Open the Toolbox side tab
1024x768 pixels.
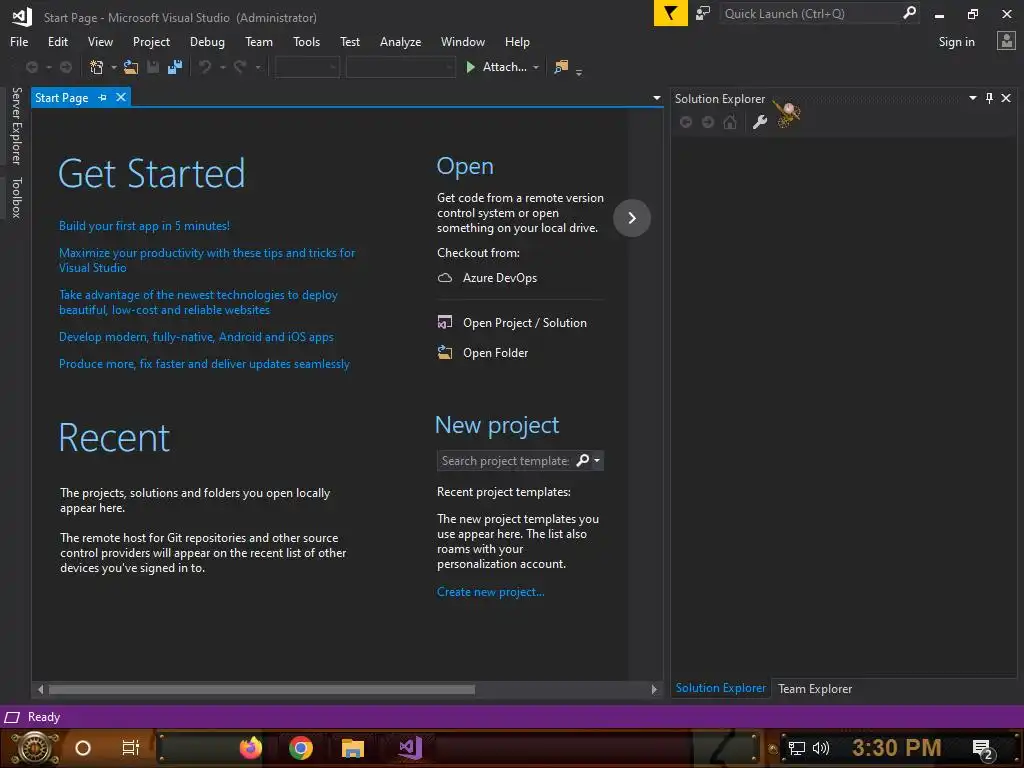(17, 197)
